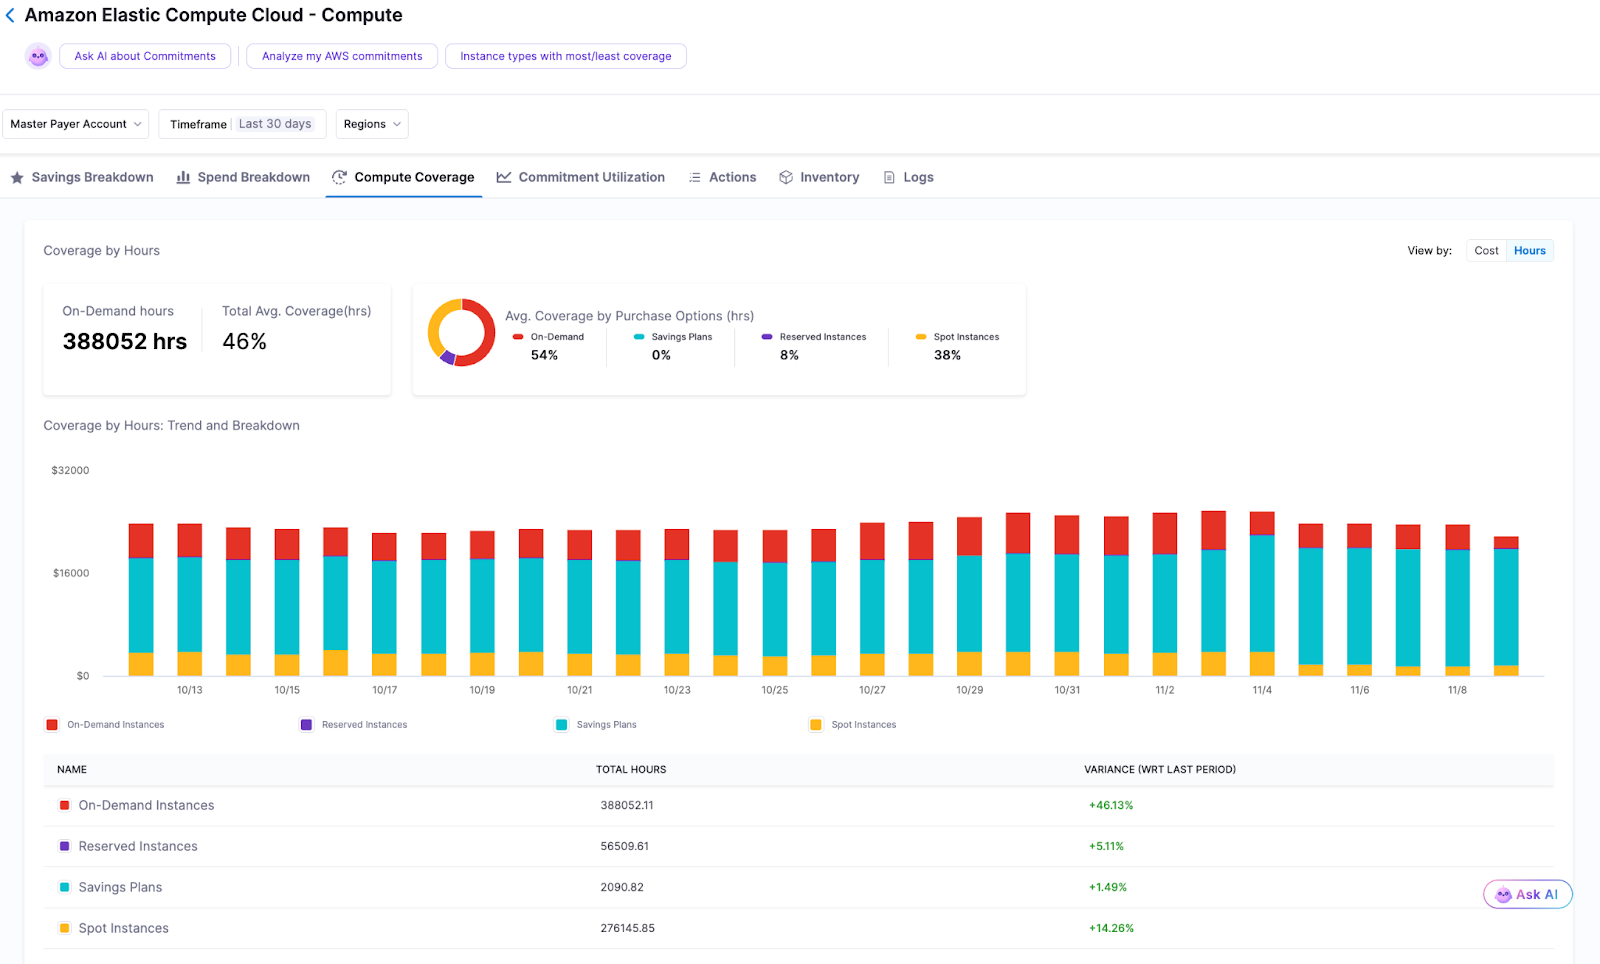Click the back arrow beside the page title
The image size is (1600, 964).
tap(10, 16)
